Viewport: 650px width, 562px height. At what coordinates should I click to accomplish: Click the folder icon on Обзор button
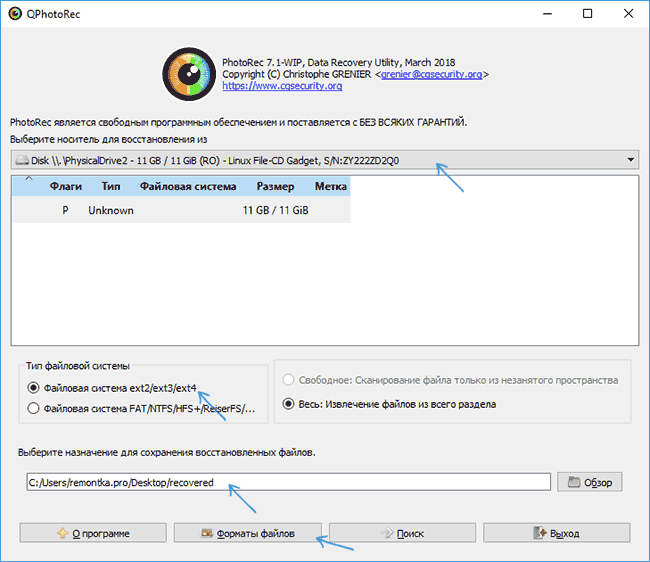[x=574, y=482]
